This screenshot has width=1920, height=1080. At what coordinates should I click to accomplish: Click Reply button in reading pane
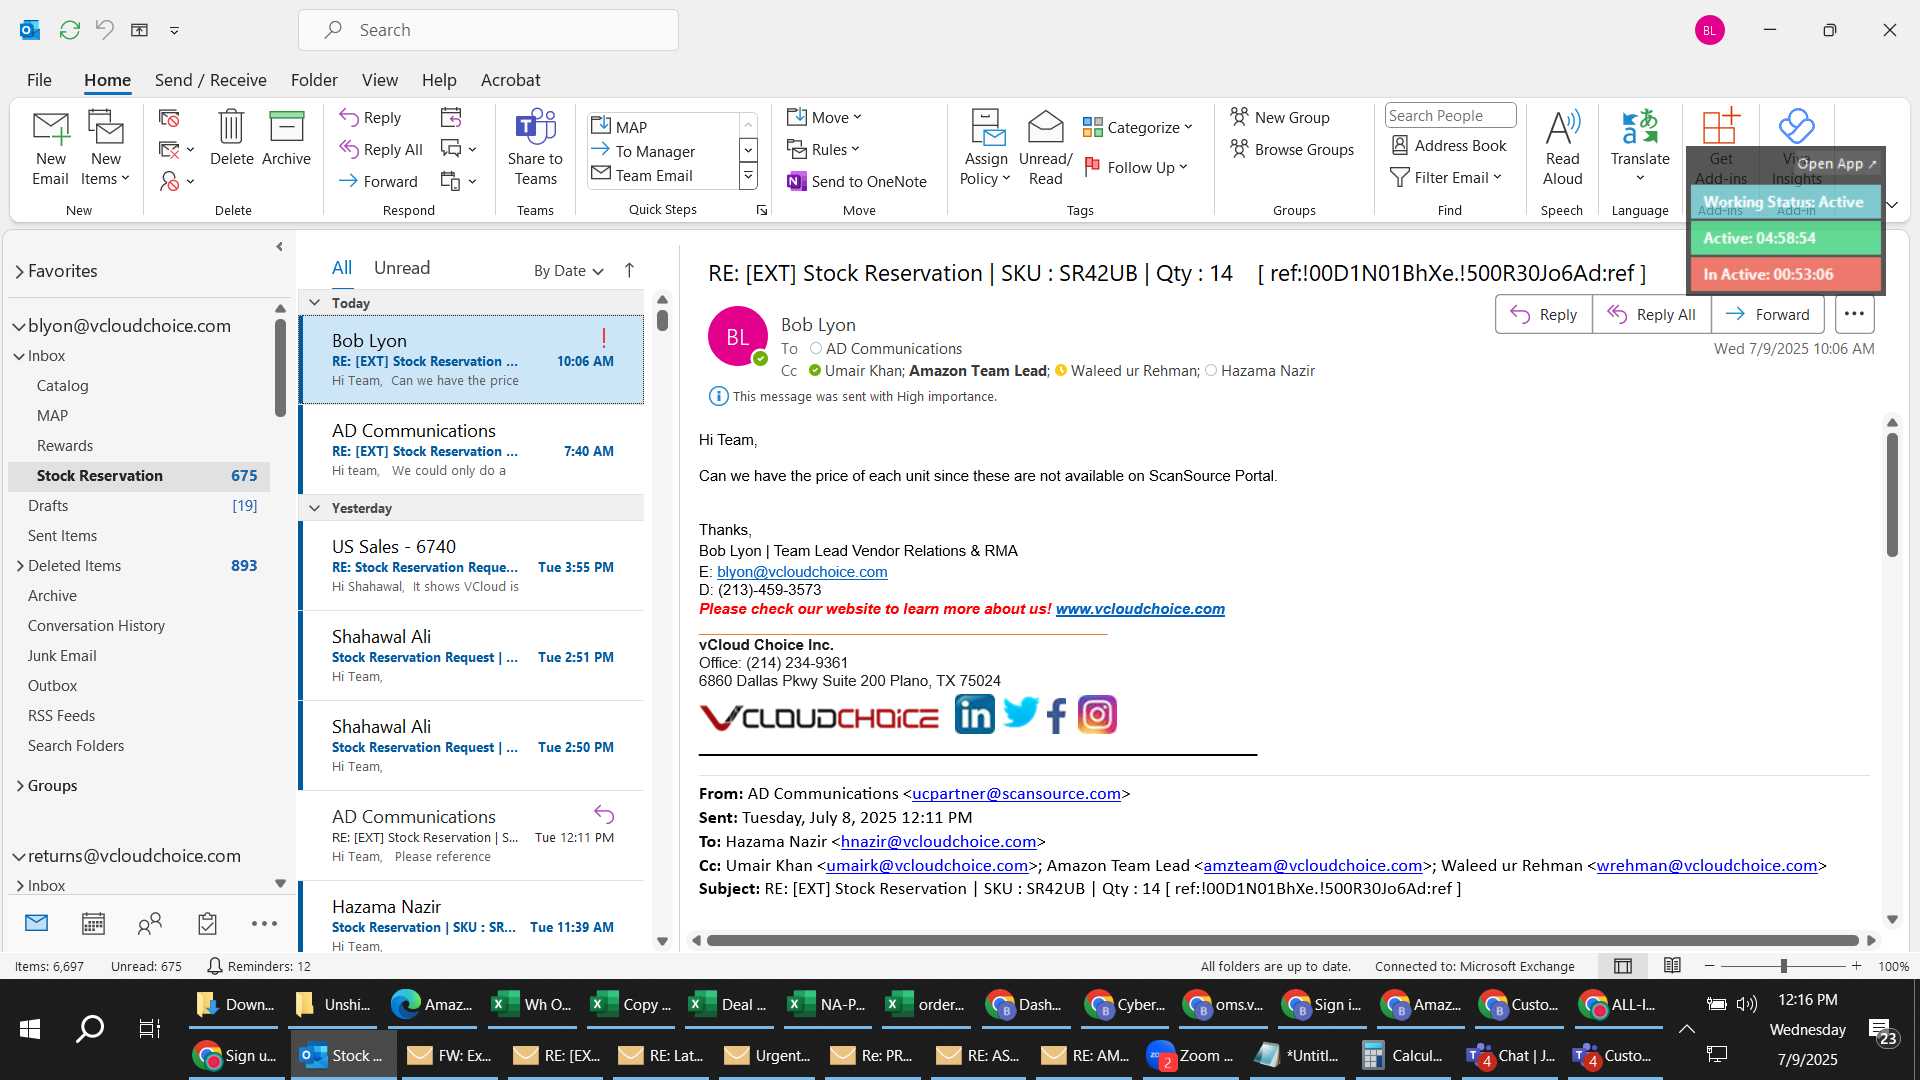(1544, 314)
